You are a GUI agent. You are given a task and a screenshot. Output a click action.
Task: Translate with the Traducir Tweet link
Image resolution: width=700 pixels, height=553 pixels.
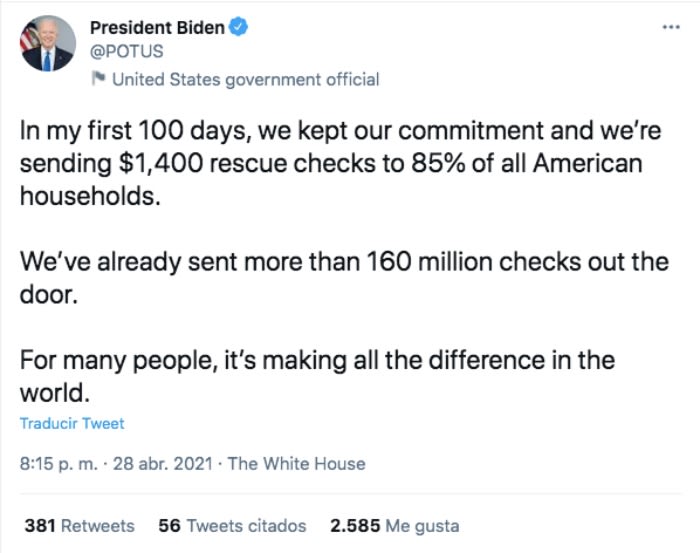point(72,423)
